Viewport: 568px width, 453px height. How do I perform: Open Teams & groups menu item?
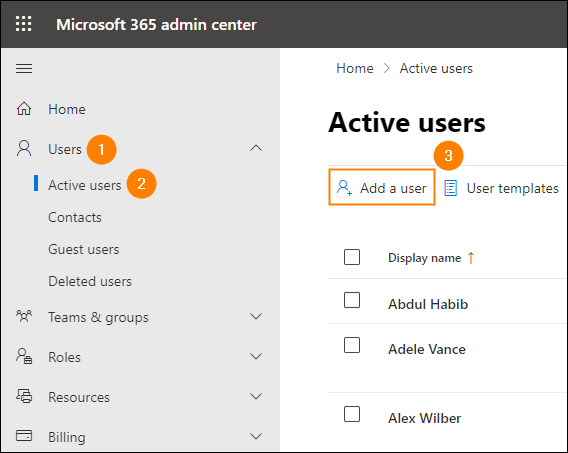click(x=99, y=318)
